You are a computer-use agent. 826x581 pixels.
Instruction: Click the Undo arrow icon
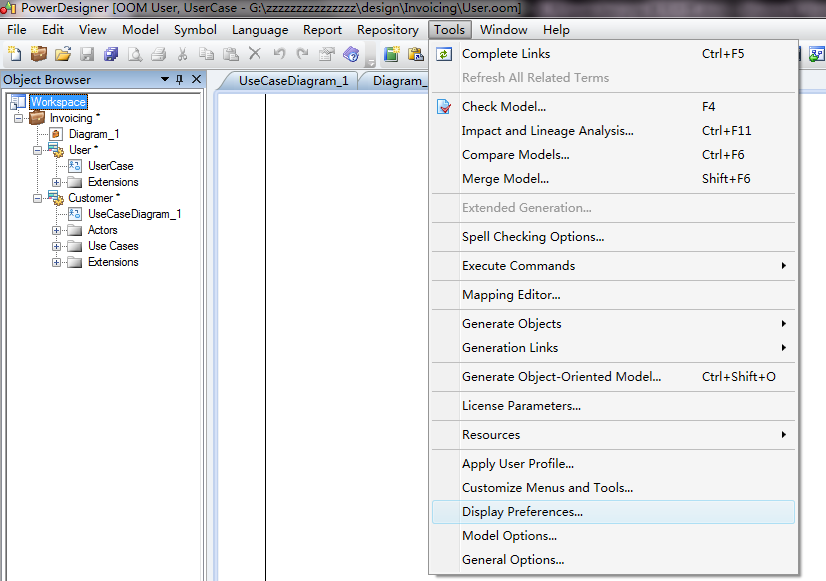pos(279,54)
